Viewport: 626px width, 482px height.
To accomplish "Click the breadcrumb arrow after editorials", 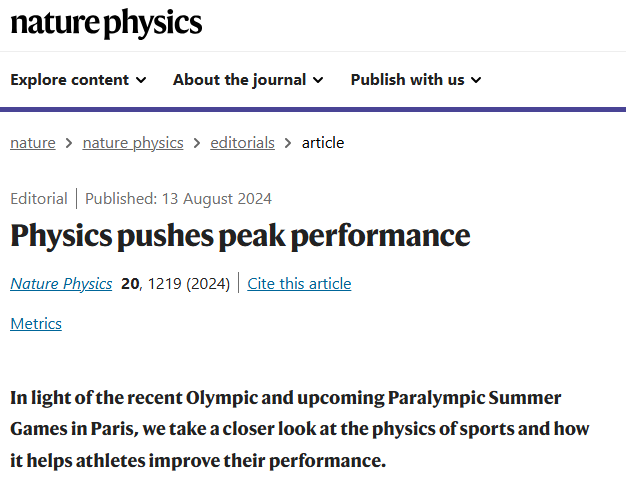I will pos(288,143).
